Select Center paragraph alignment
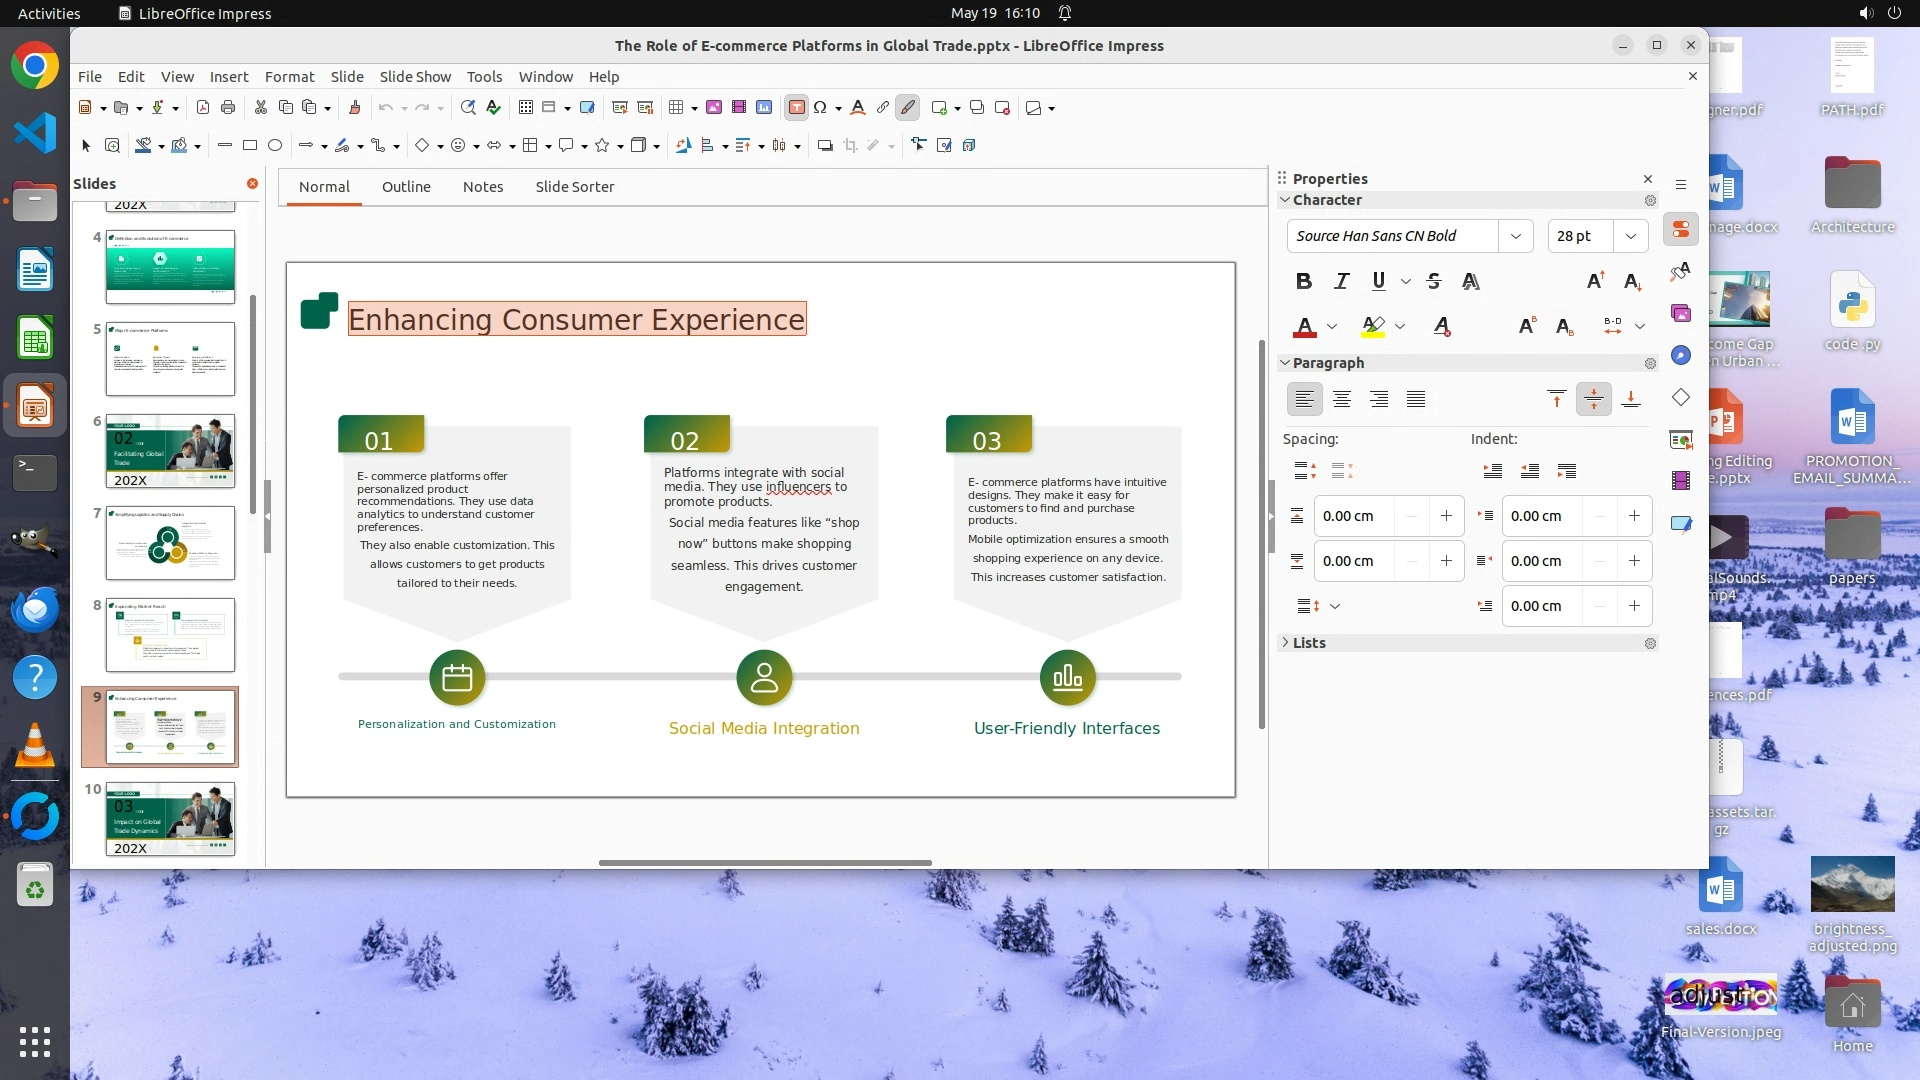The image size is (1920, 1080). (1341, 399)
